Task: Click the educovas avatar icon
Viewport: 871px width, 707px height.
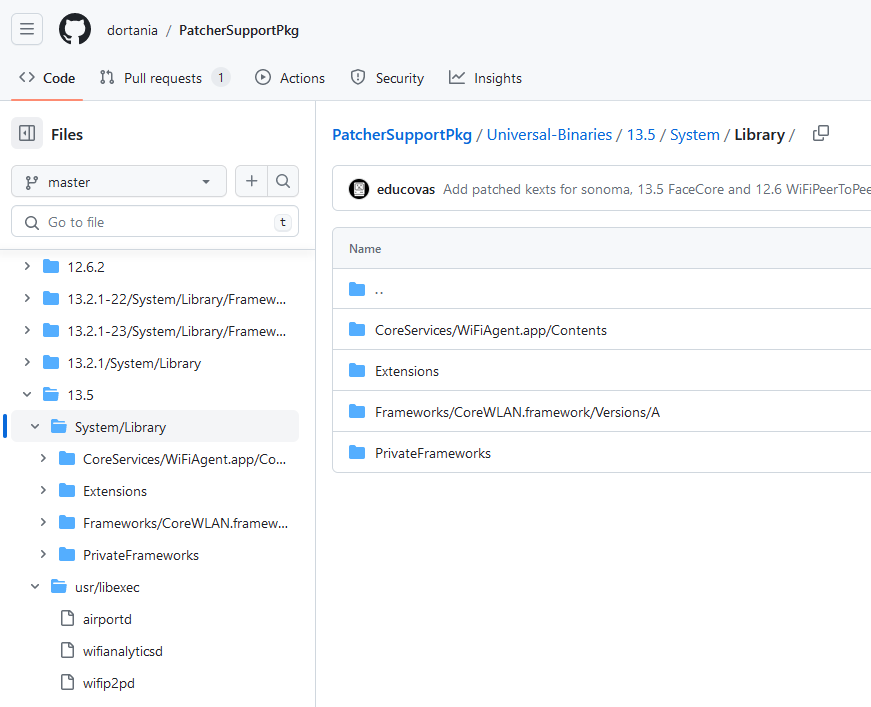Action: [359, 189]
